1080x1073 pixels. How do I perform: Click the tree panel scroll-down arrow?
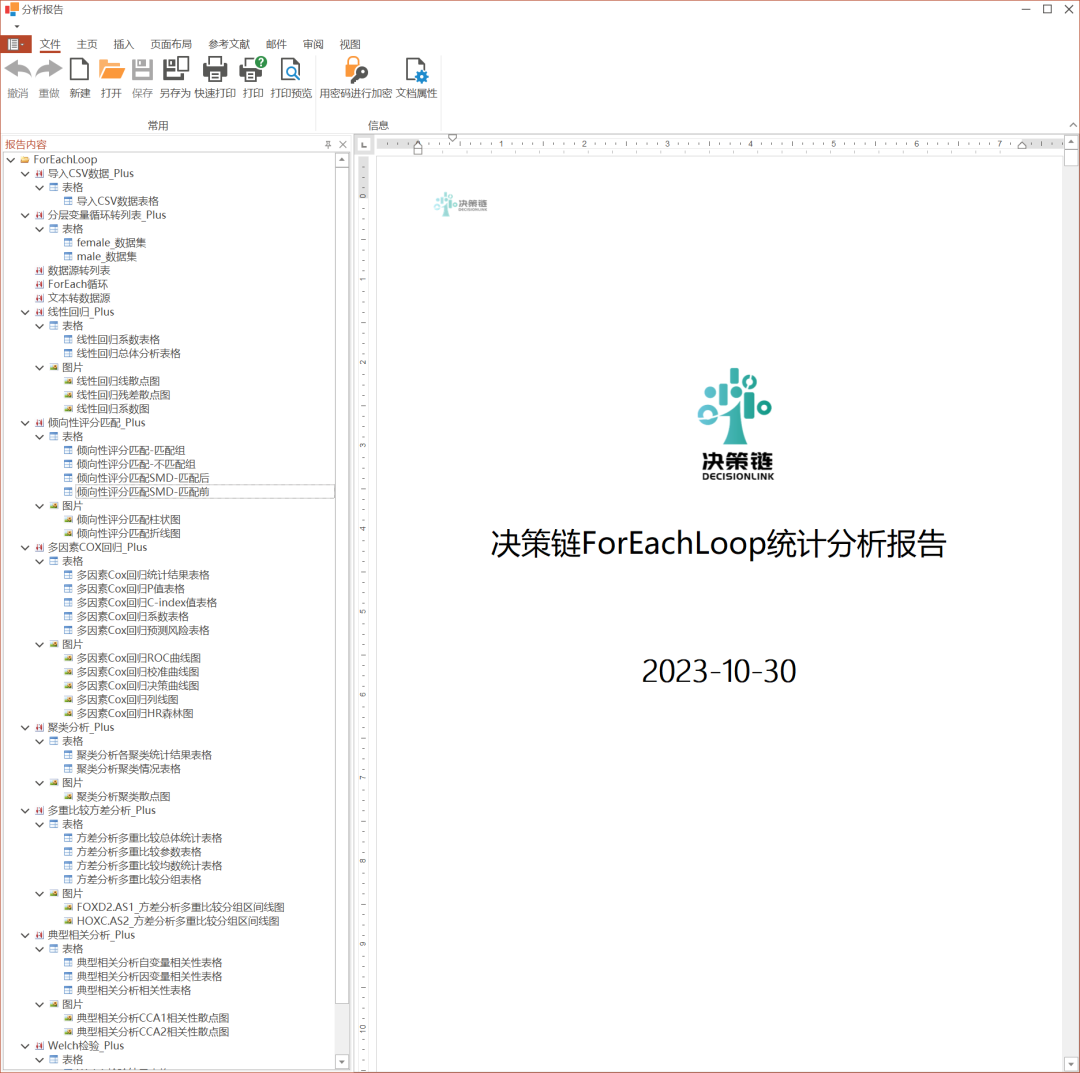[342, 1062]
